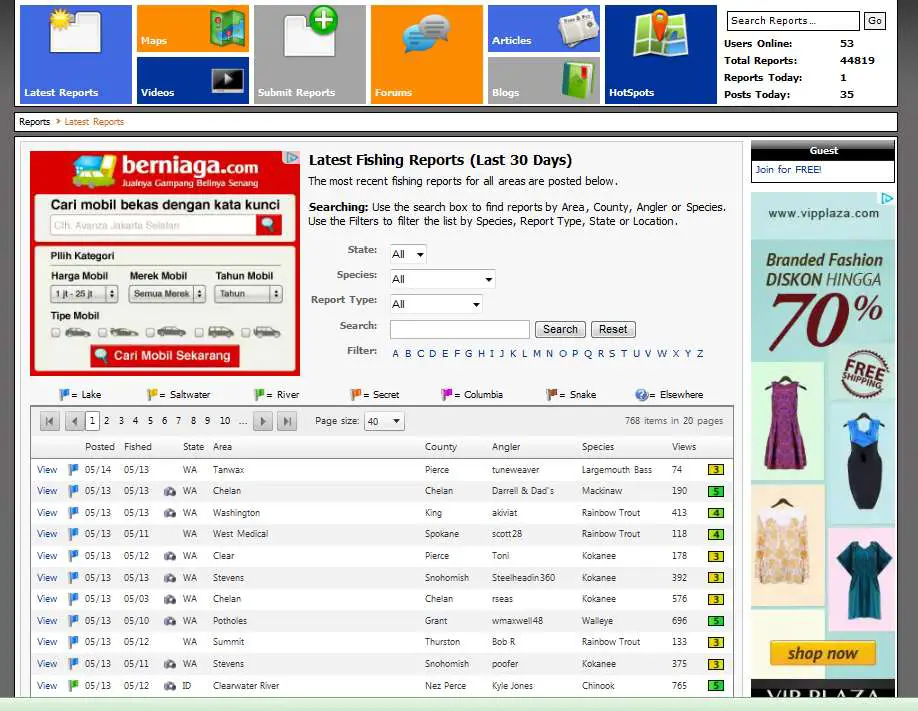Go to the Forums tile

426,54
